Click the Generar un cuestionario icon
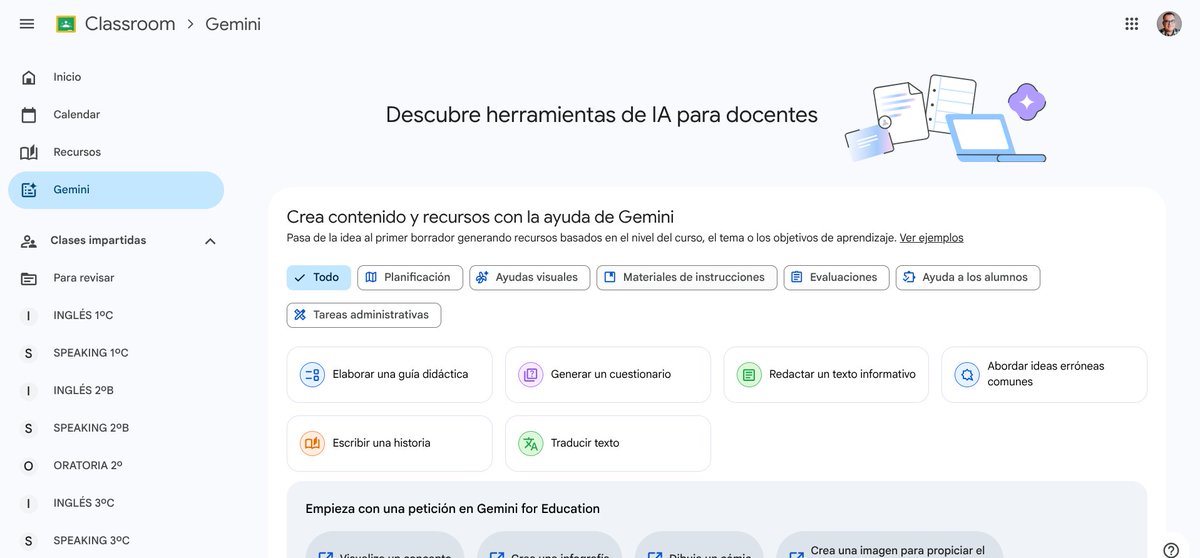This screenshot has height=558, width=1200. click(530, 375)
